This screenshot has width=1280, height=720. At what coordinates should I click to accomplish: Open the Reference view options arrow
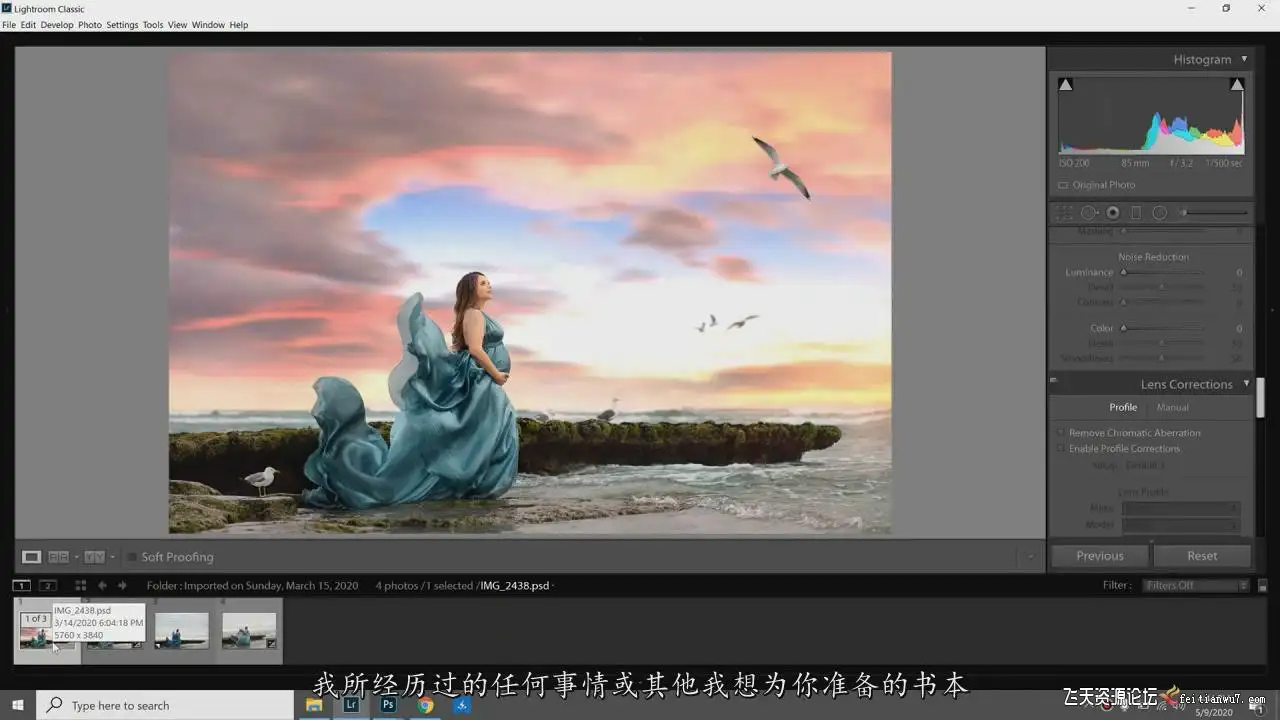pyautogui.click(x=76, y=557)
